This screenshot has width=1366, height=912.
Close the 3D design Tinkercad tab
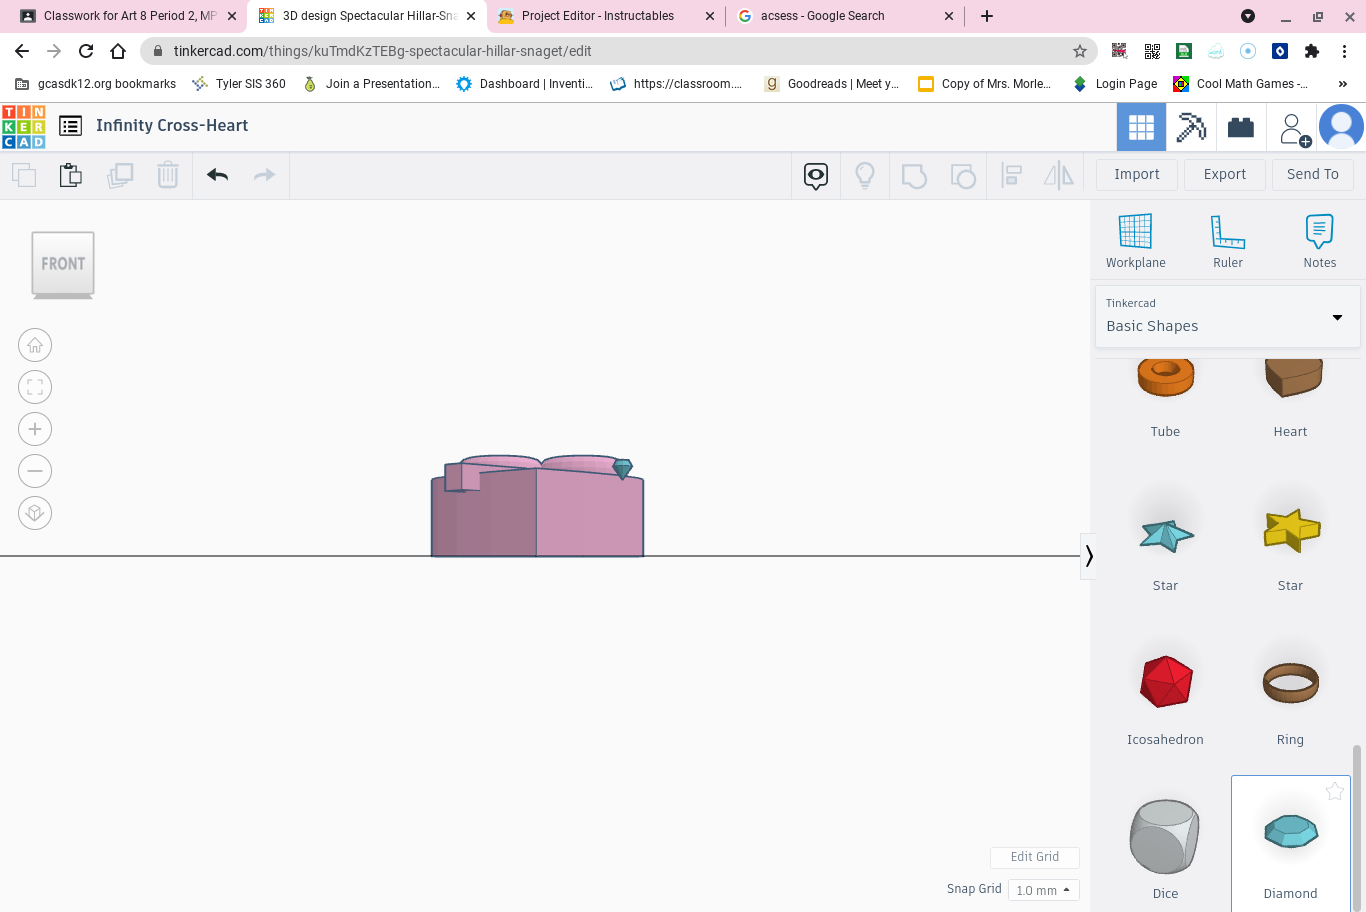[x=471, y=16]
